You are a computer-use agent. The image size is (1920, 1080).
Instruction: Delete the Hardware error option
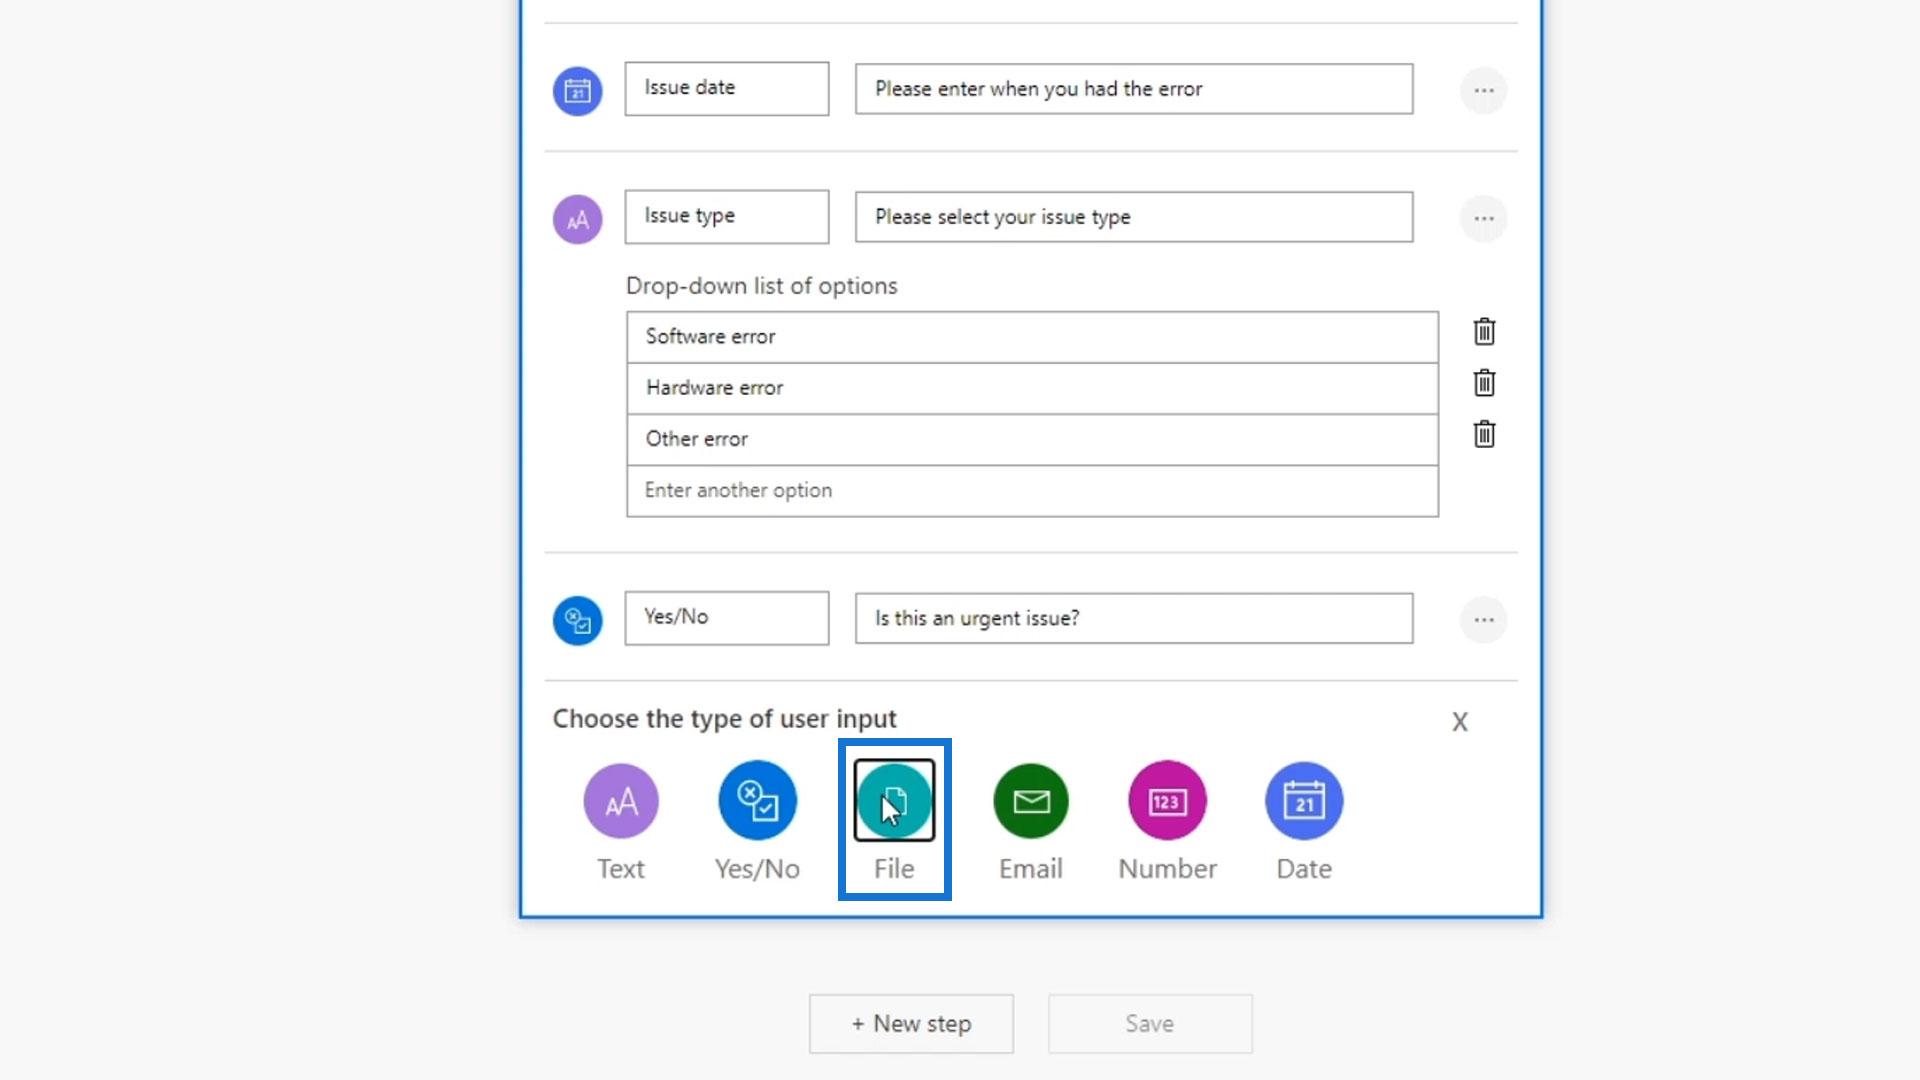click(x=1484, y=383)
